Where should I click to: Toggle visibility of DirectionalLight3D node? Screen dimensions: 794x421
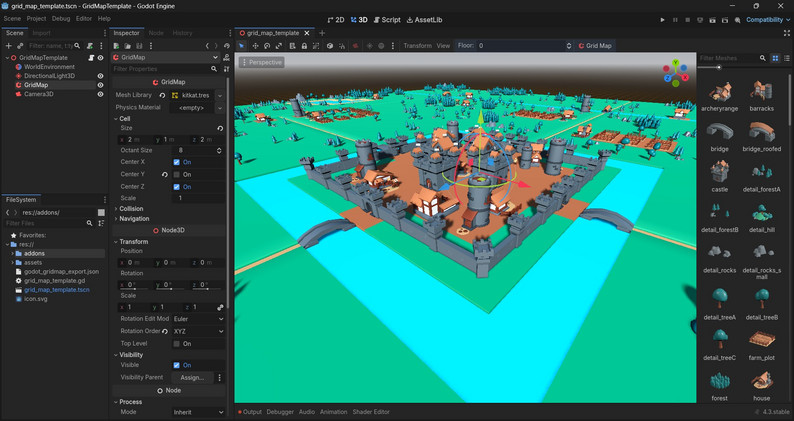(x=100, y=76)
